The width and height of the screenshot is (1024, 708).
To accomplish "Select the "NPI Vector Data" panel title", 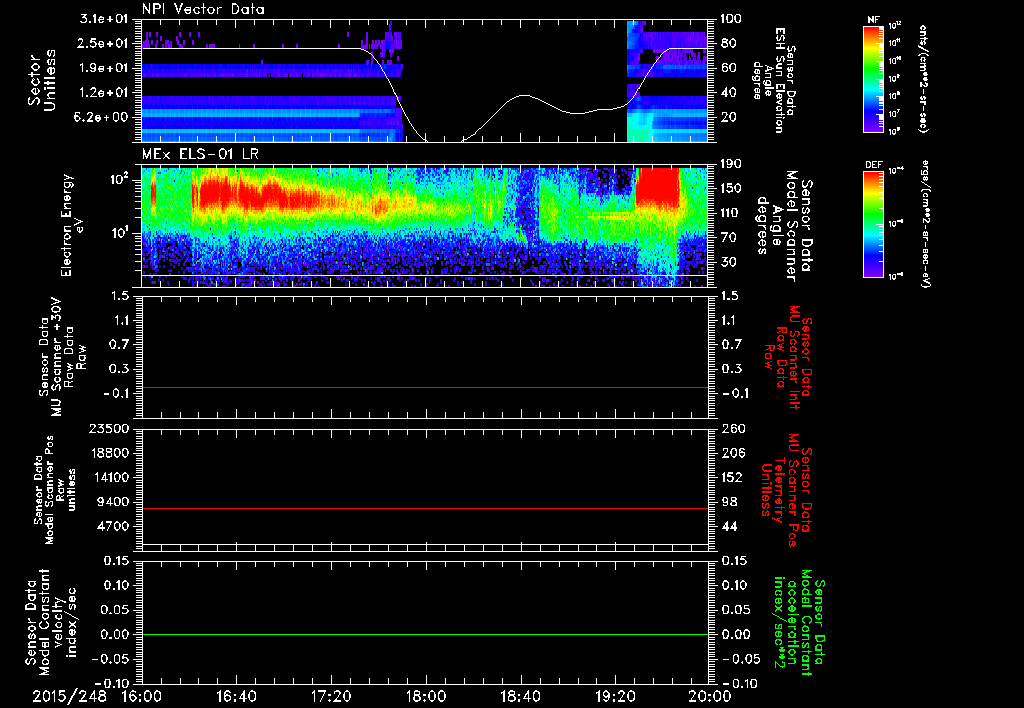I will click(x=203, y=9).
